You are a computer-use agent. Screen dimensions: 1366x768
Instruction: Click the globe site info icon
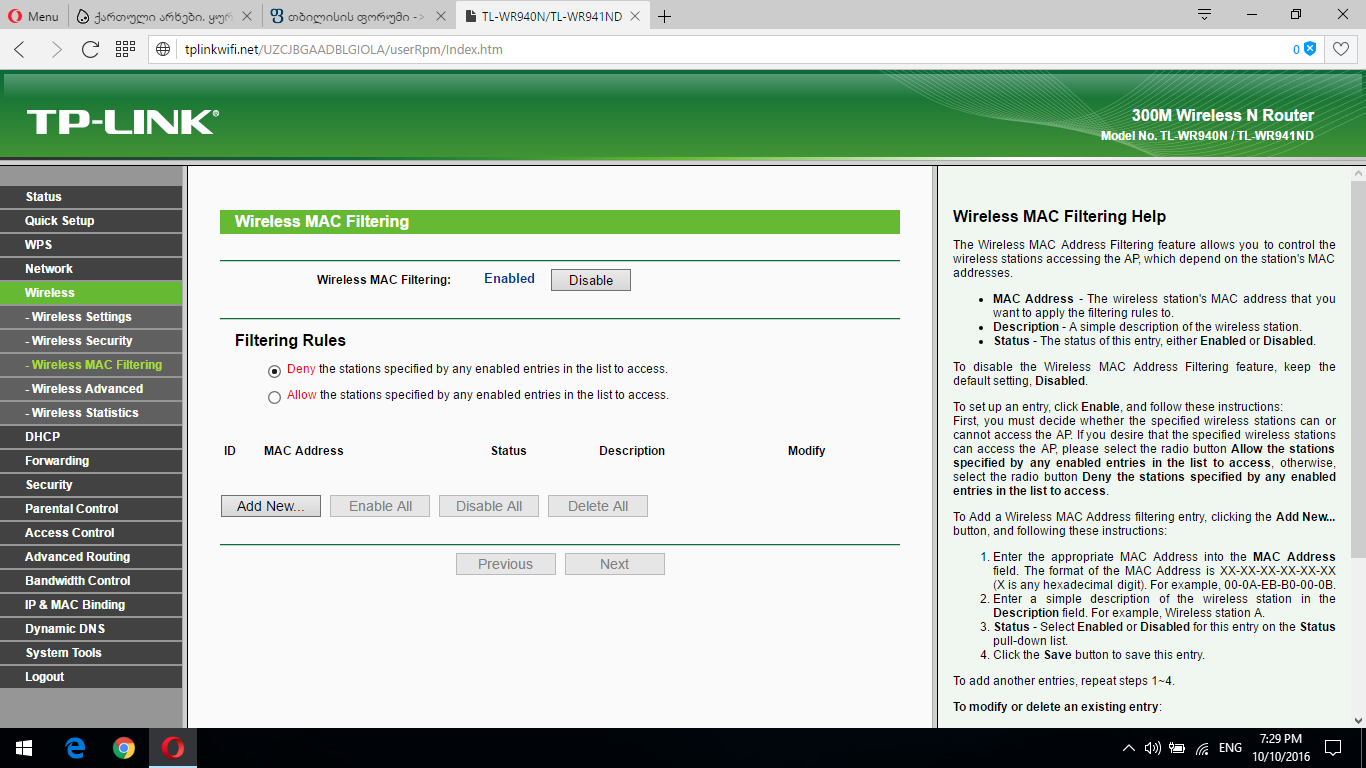click(164, 49)
